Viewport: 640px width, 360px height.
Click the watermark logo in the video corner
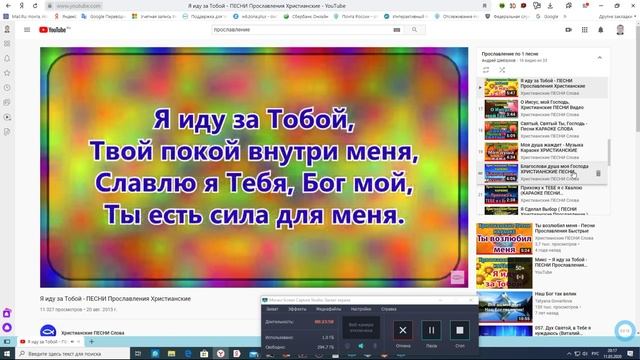click(x=457, y=277)
